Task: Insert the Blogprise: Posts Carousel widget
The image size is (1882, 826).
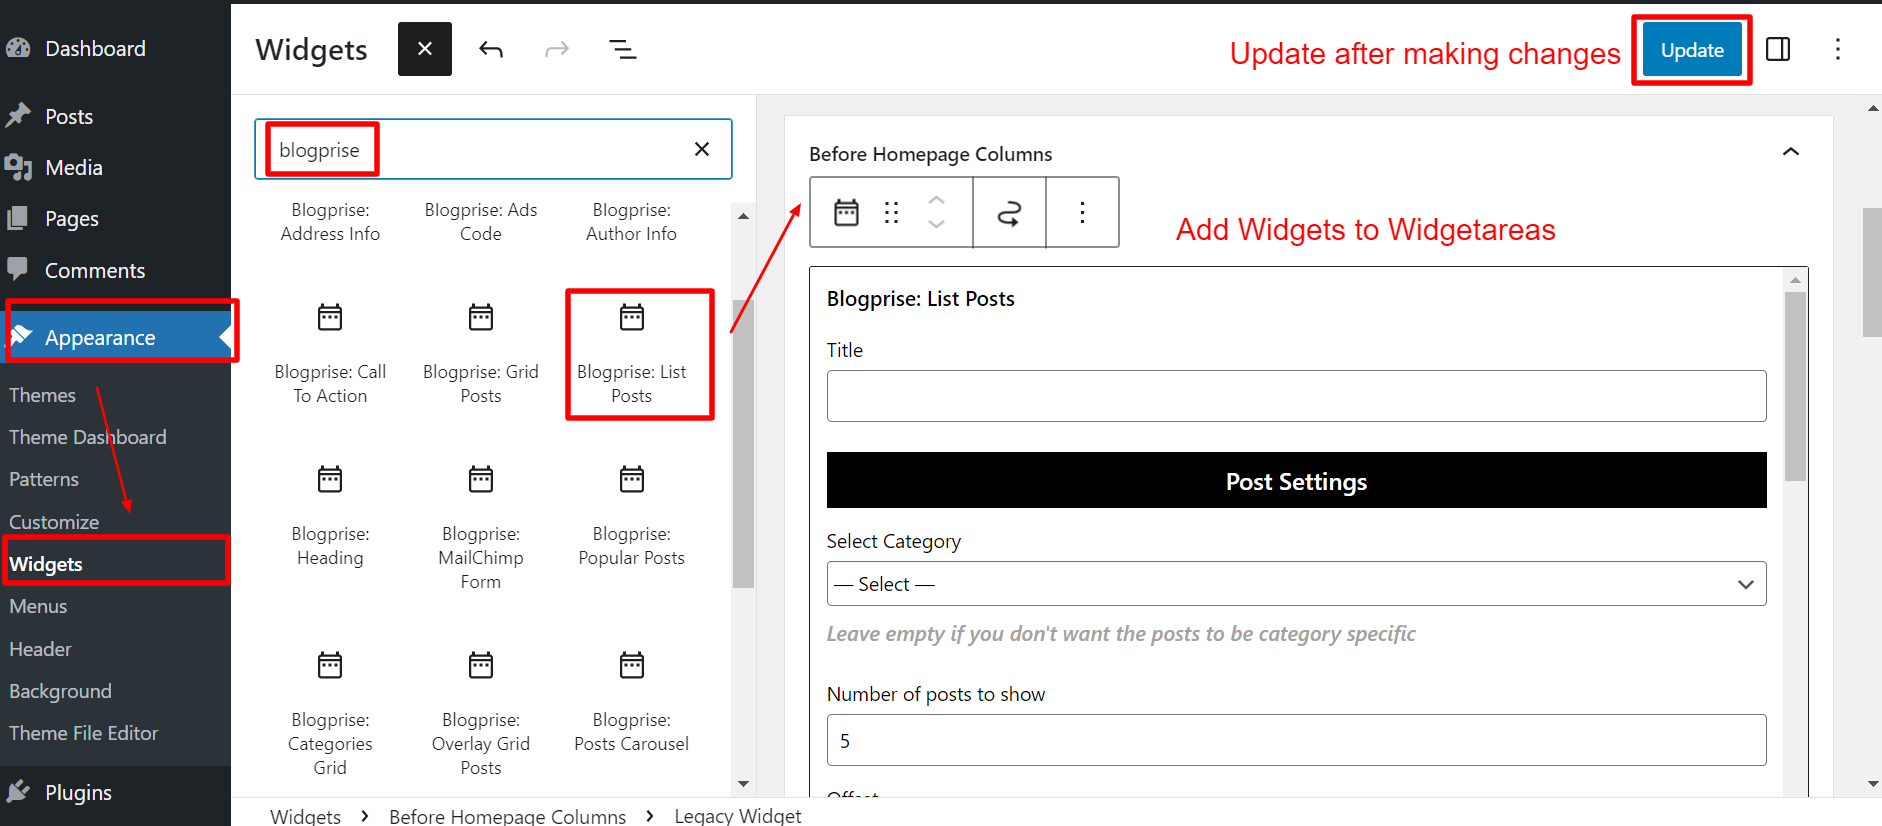Action: 632,702
